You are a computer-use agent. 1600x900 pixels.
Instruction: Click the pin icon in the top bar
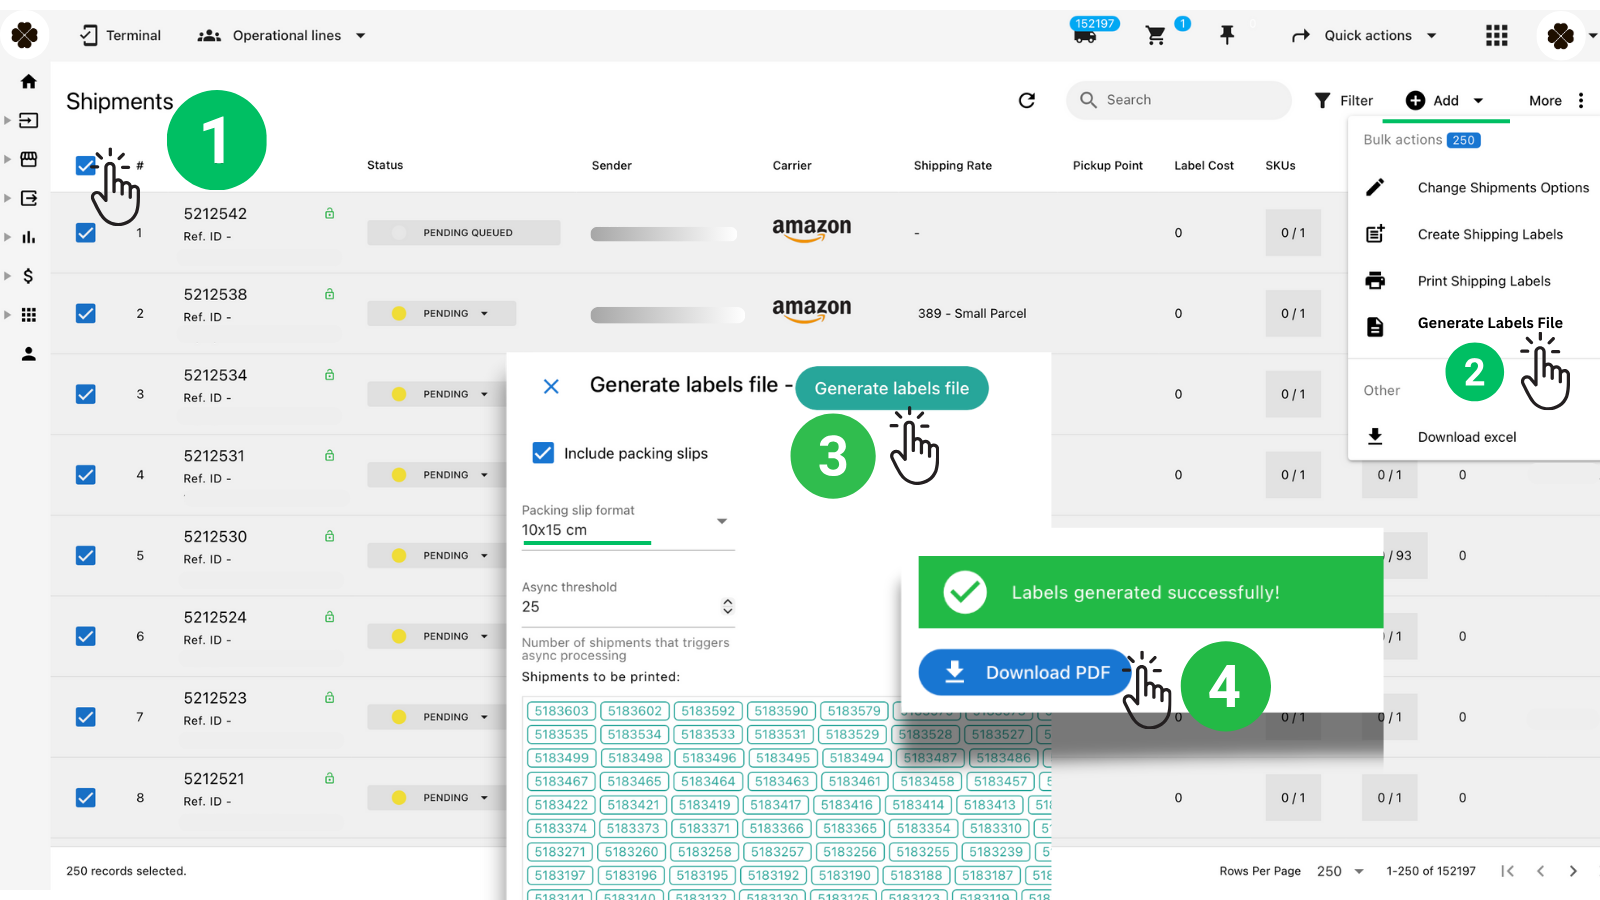coord(1228,35)
